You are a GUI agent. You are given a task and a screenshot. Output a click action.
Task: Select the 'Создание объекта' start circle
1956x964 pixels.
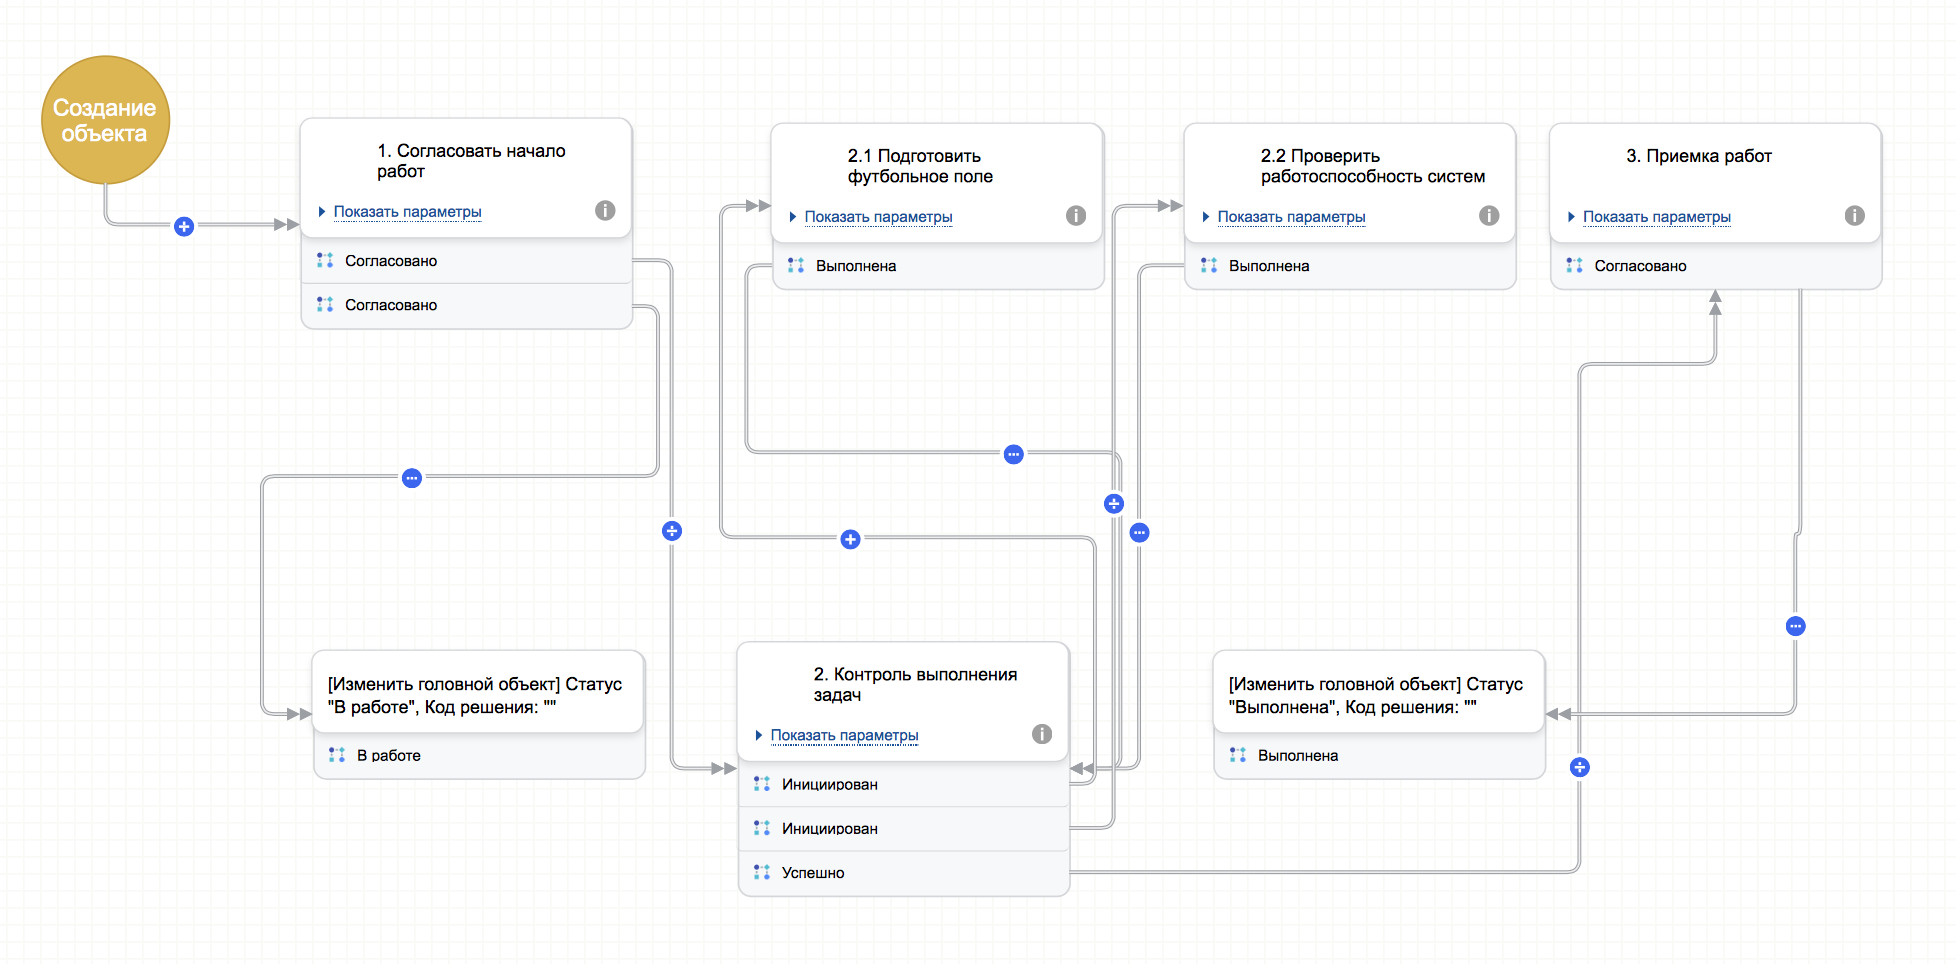(105, 120)
